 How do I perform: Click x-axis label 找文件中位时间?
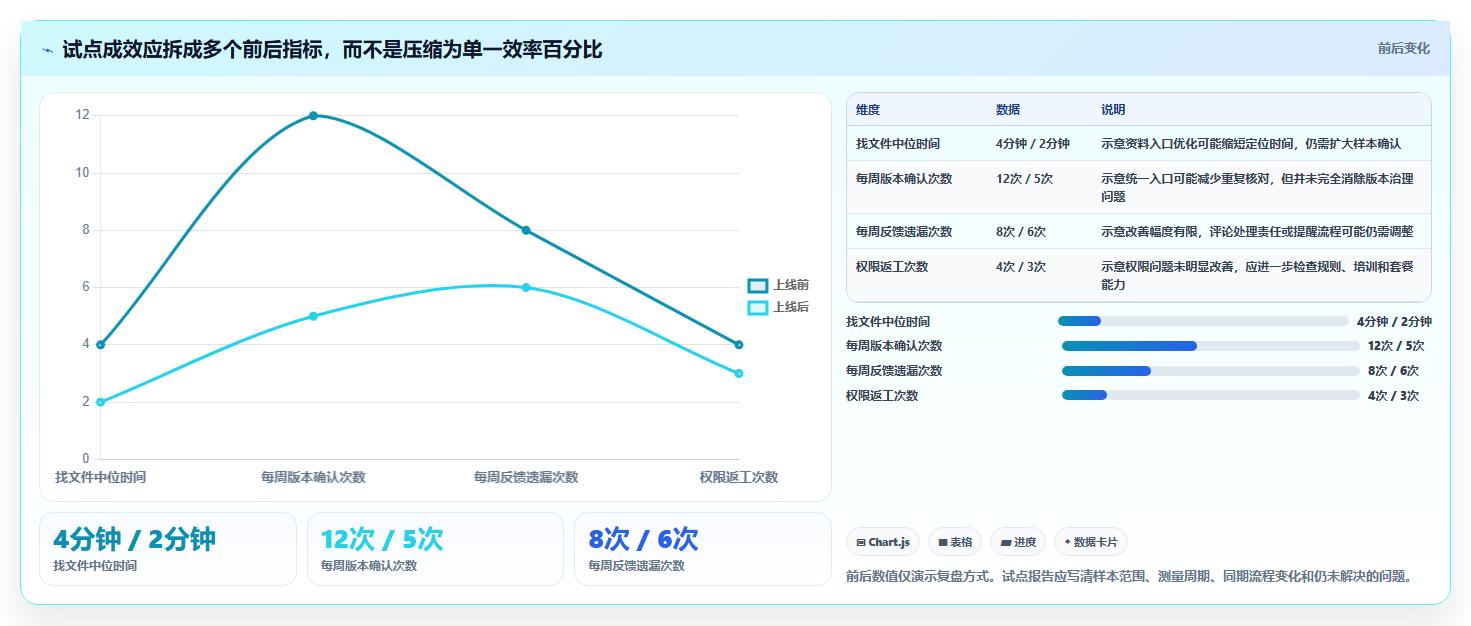100,477
